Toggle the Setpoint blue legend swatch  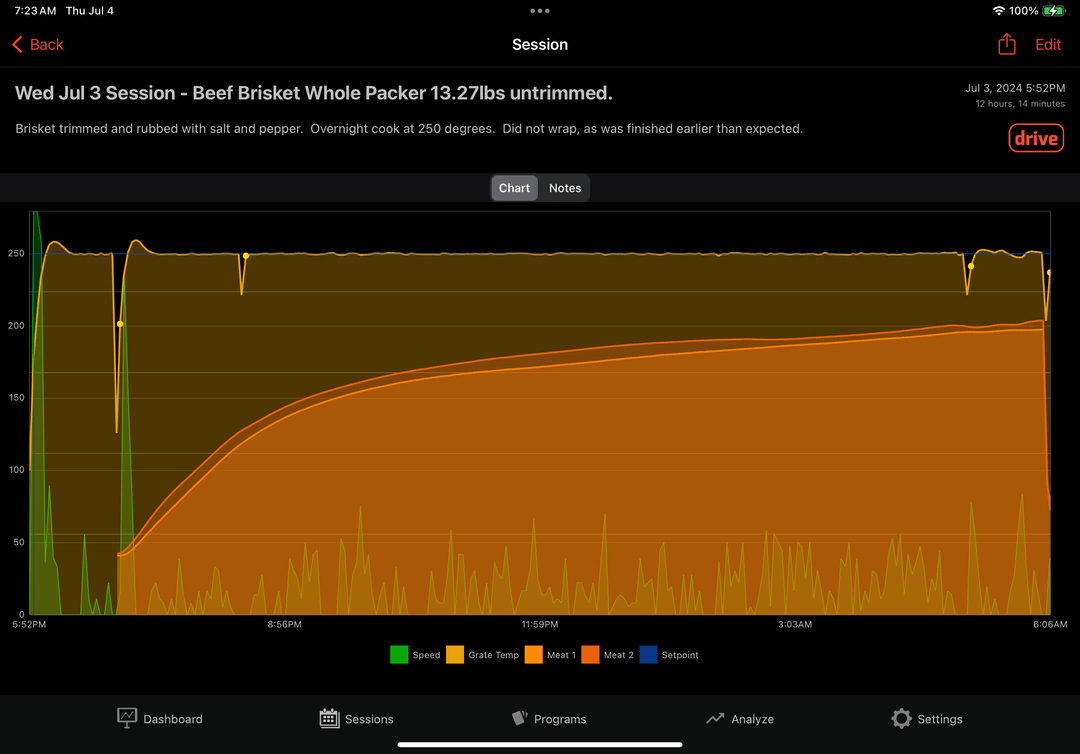coord(648,655)
